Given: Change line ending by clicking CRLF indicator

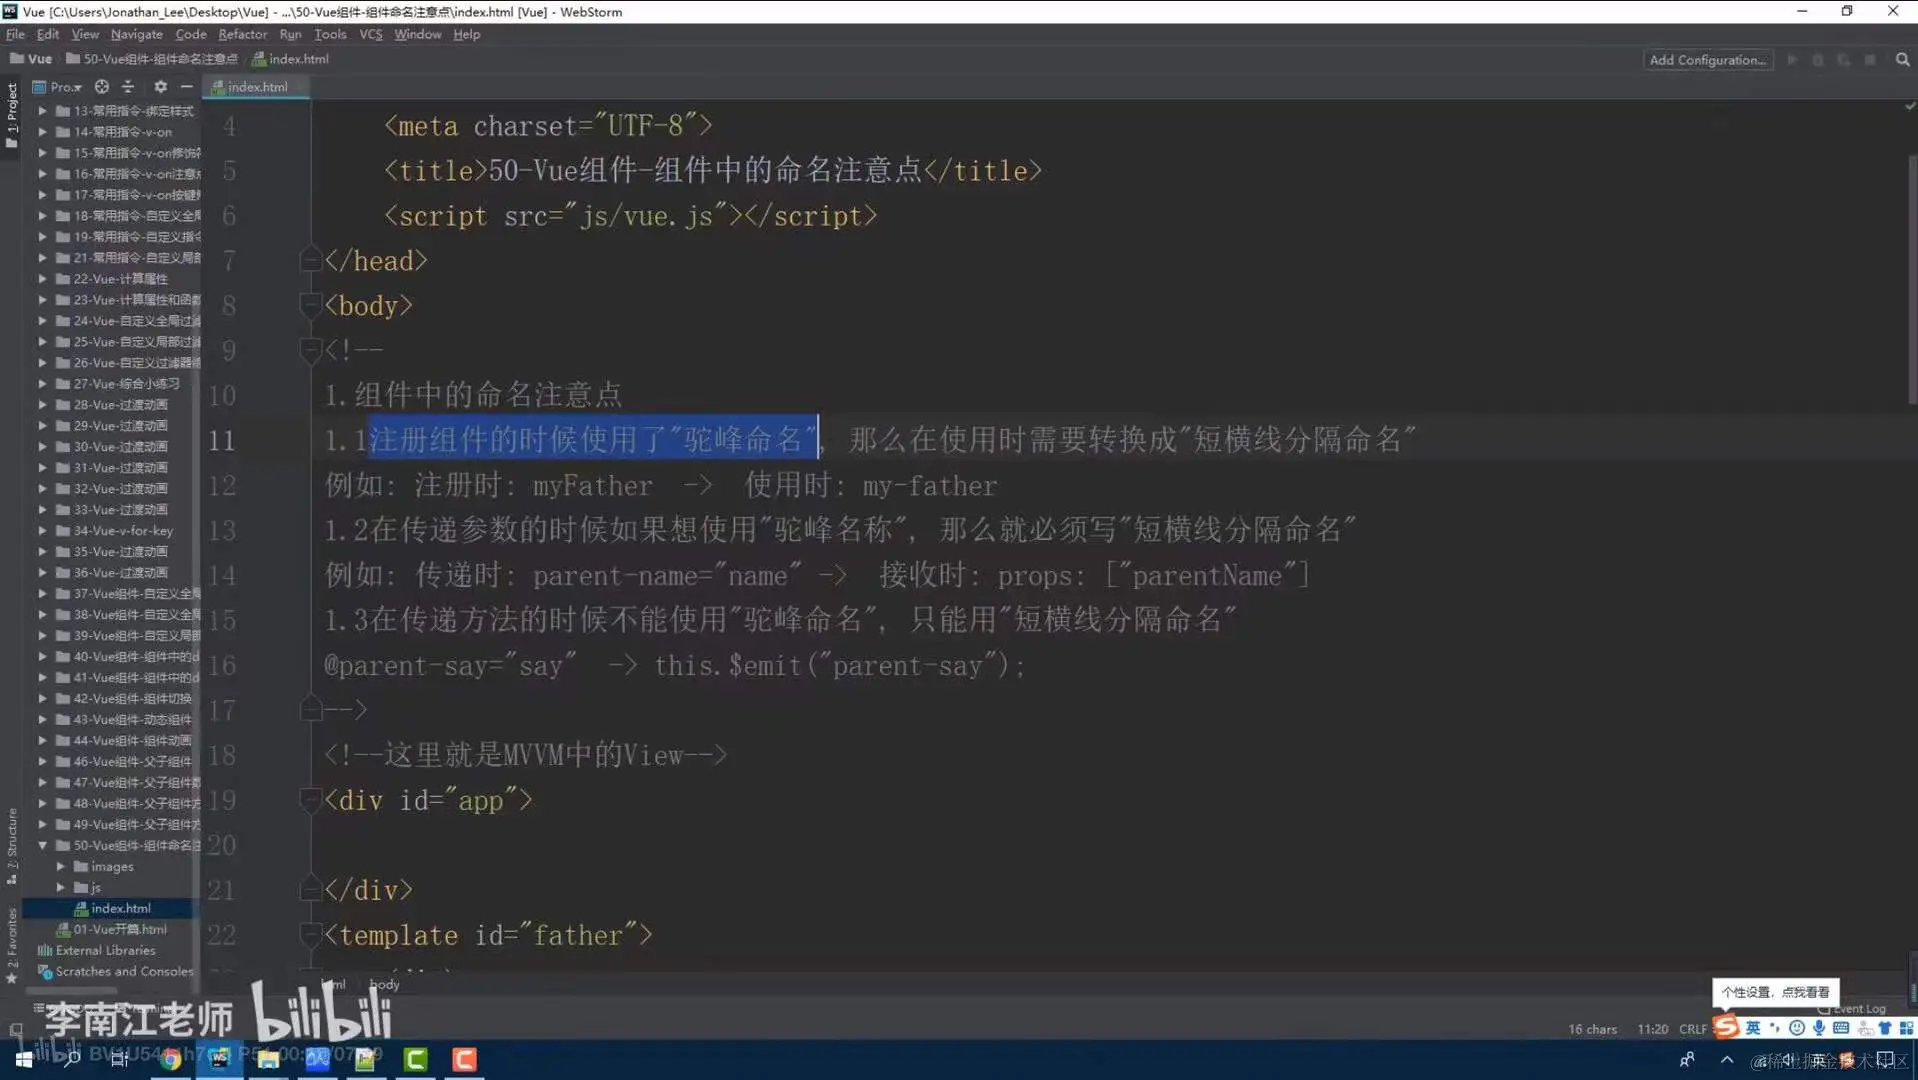Looking at the screenshot, I should 1692,1028.
